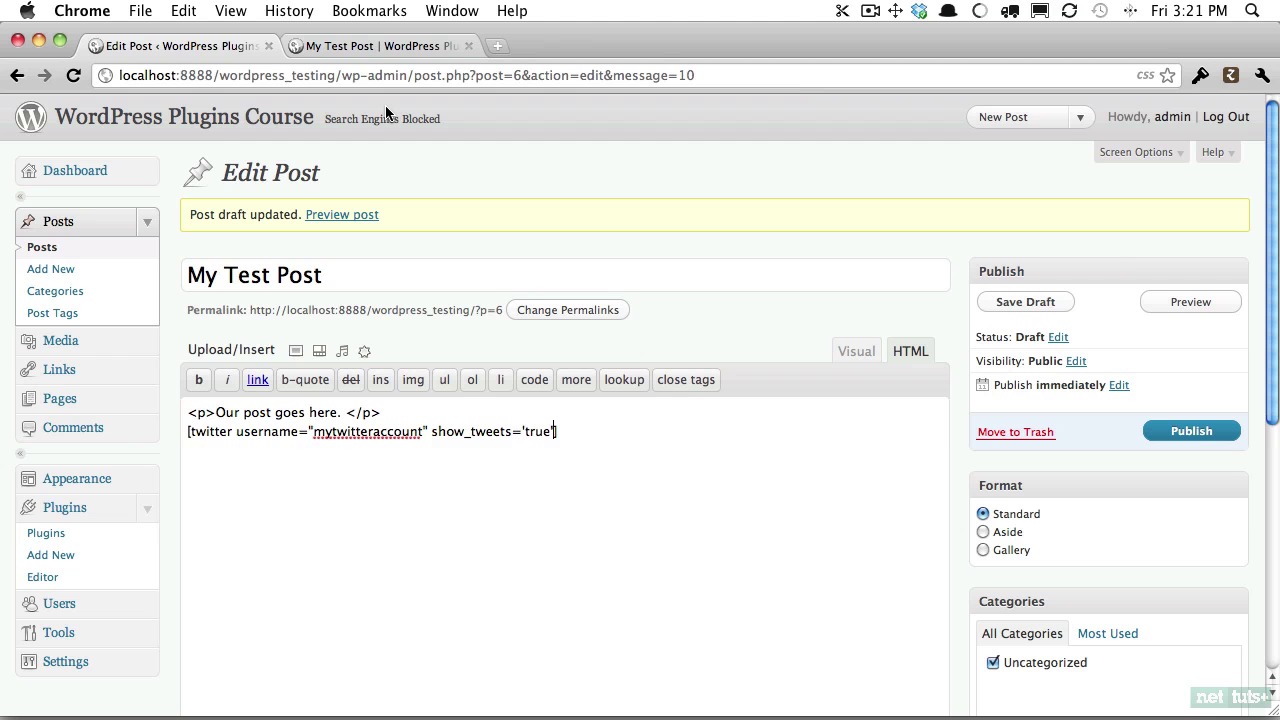
Task: Open the History menu
Action: (x=289, y=11)
